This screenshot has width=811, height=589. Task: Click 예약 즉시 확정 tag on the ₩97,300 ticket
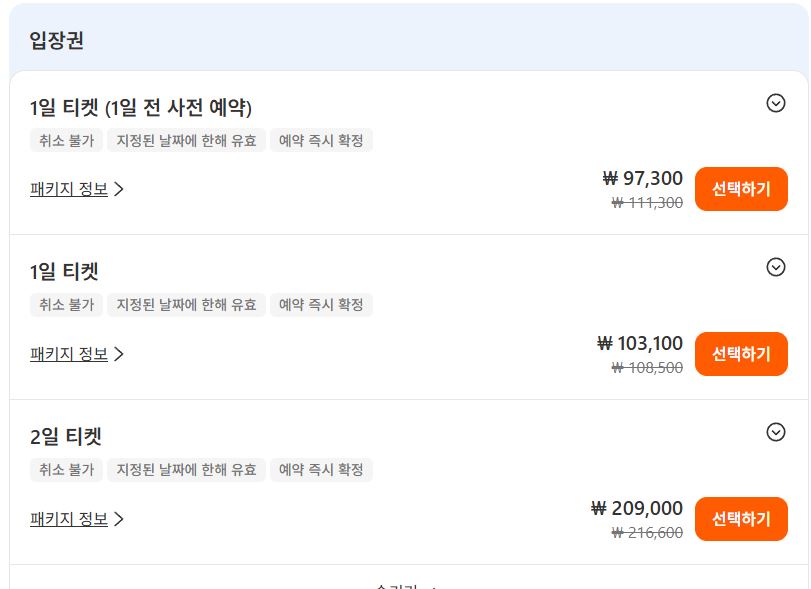321,140
